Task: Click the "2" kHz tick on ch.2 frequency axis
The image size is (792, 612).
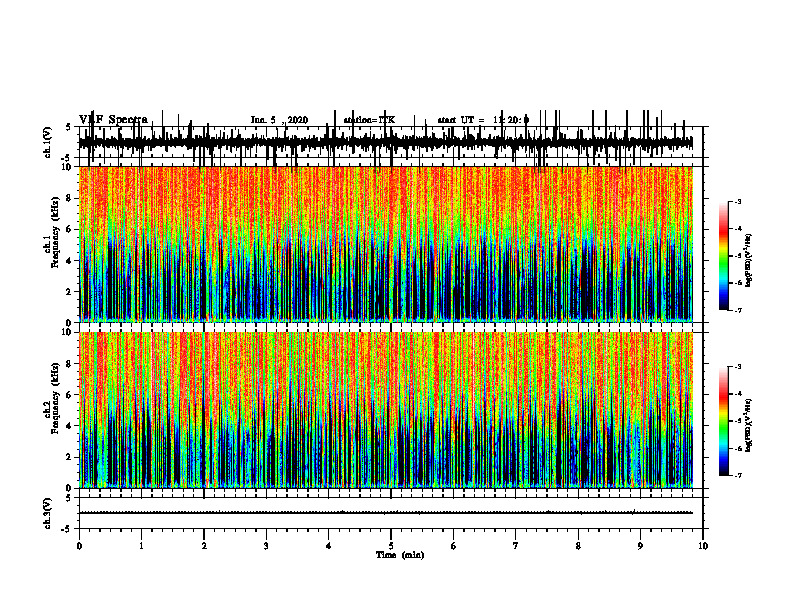Action: [70, 457]
